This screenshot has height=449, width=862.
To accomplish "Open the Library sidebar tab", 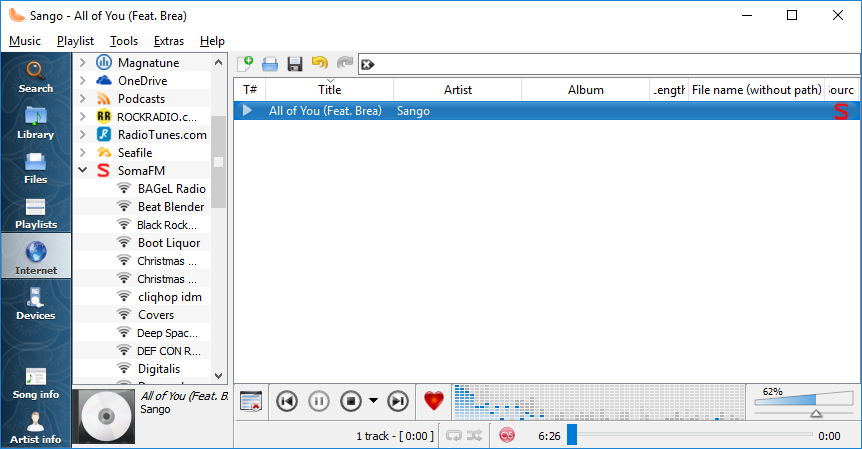I will point(36,122).
